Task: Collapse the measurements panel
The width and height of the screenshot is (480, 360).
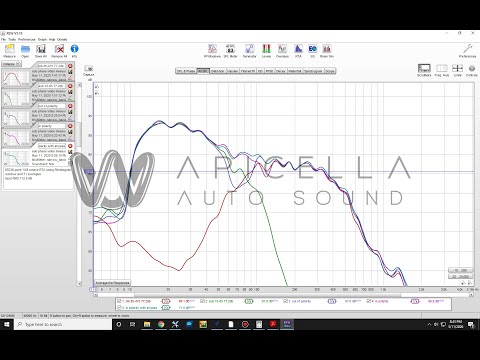Action: point(12,64)
